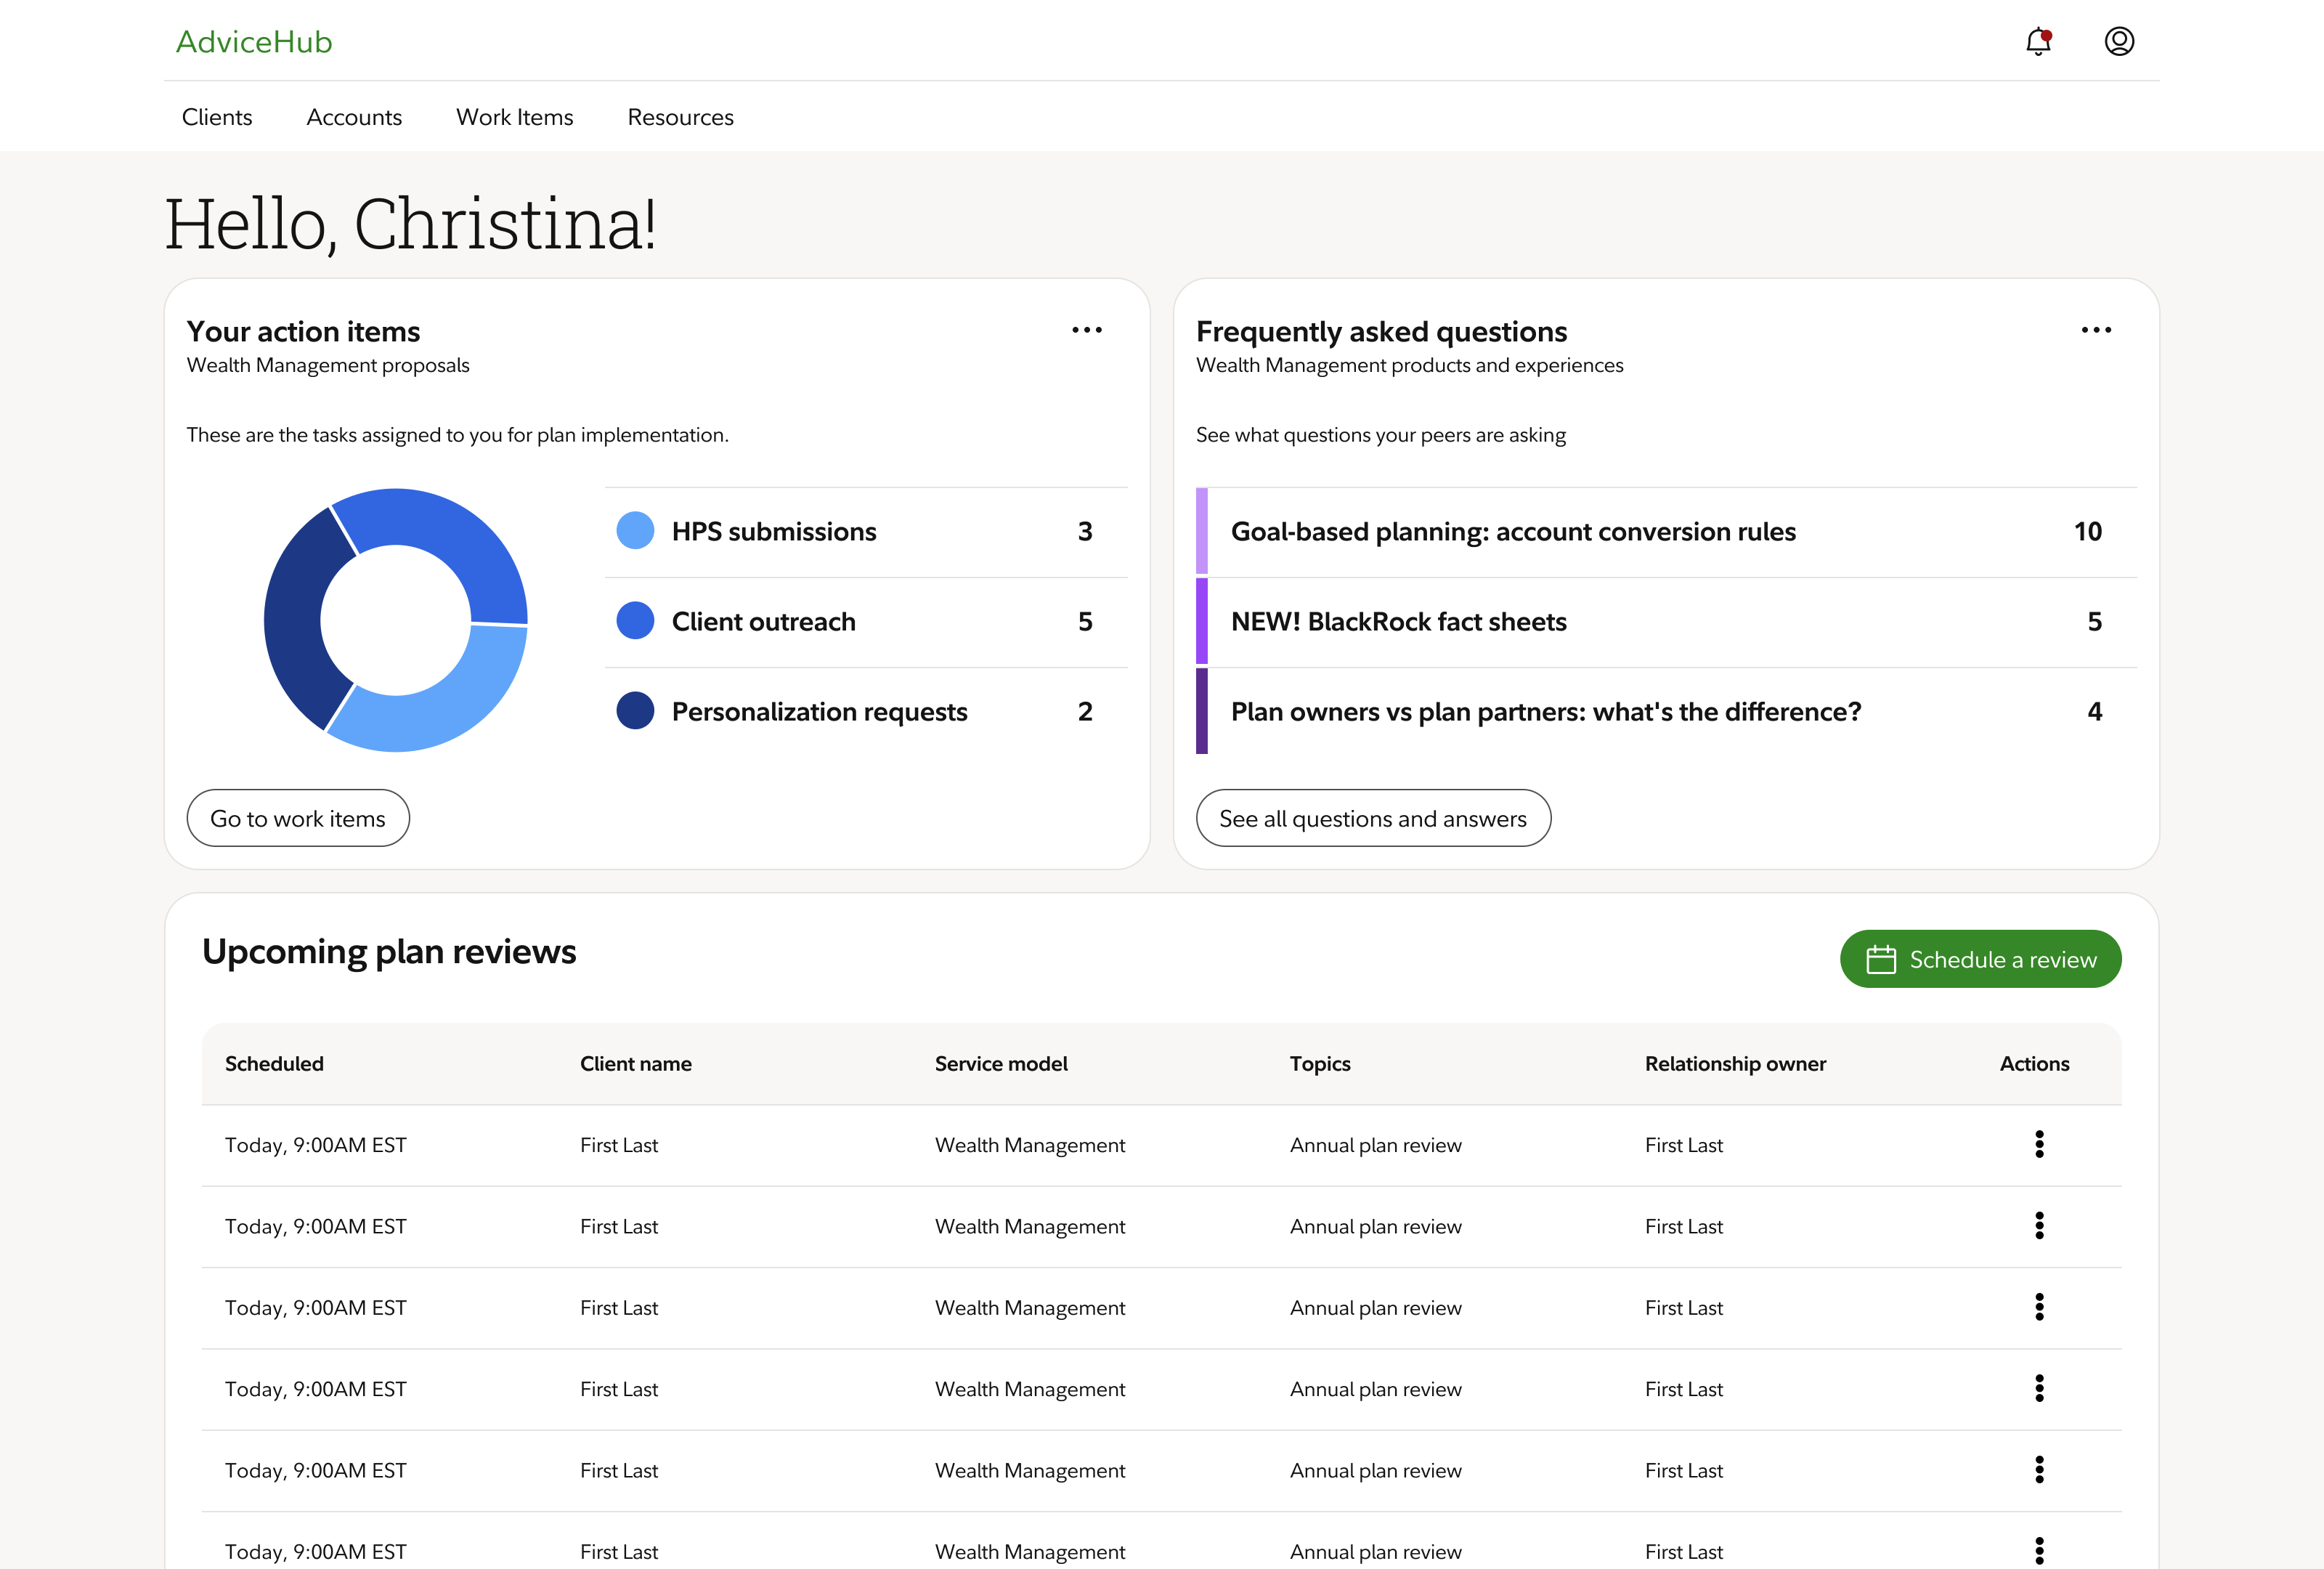
Task: Open the notifications bell icon
Action: (x=2038, y=42)
